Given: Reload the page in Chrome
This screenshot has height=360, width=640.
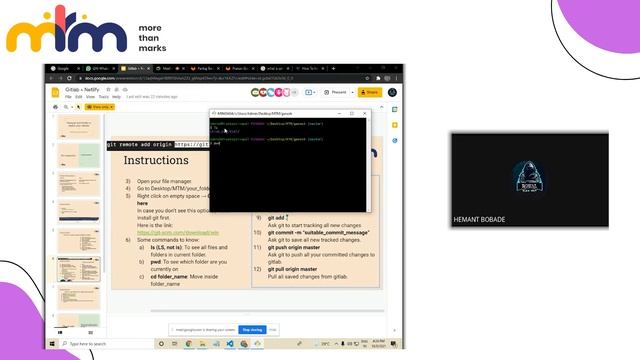Looking at the screenshot, I should [x=69, y=78].
